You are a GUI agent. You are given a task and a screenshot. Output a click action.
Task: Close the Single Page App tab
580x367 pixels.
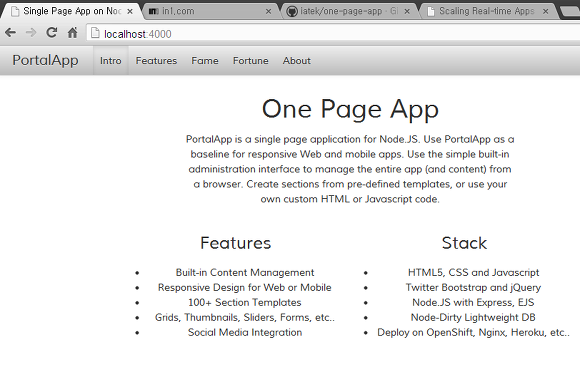(130, 11)
